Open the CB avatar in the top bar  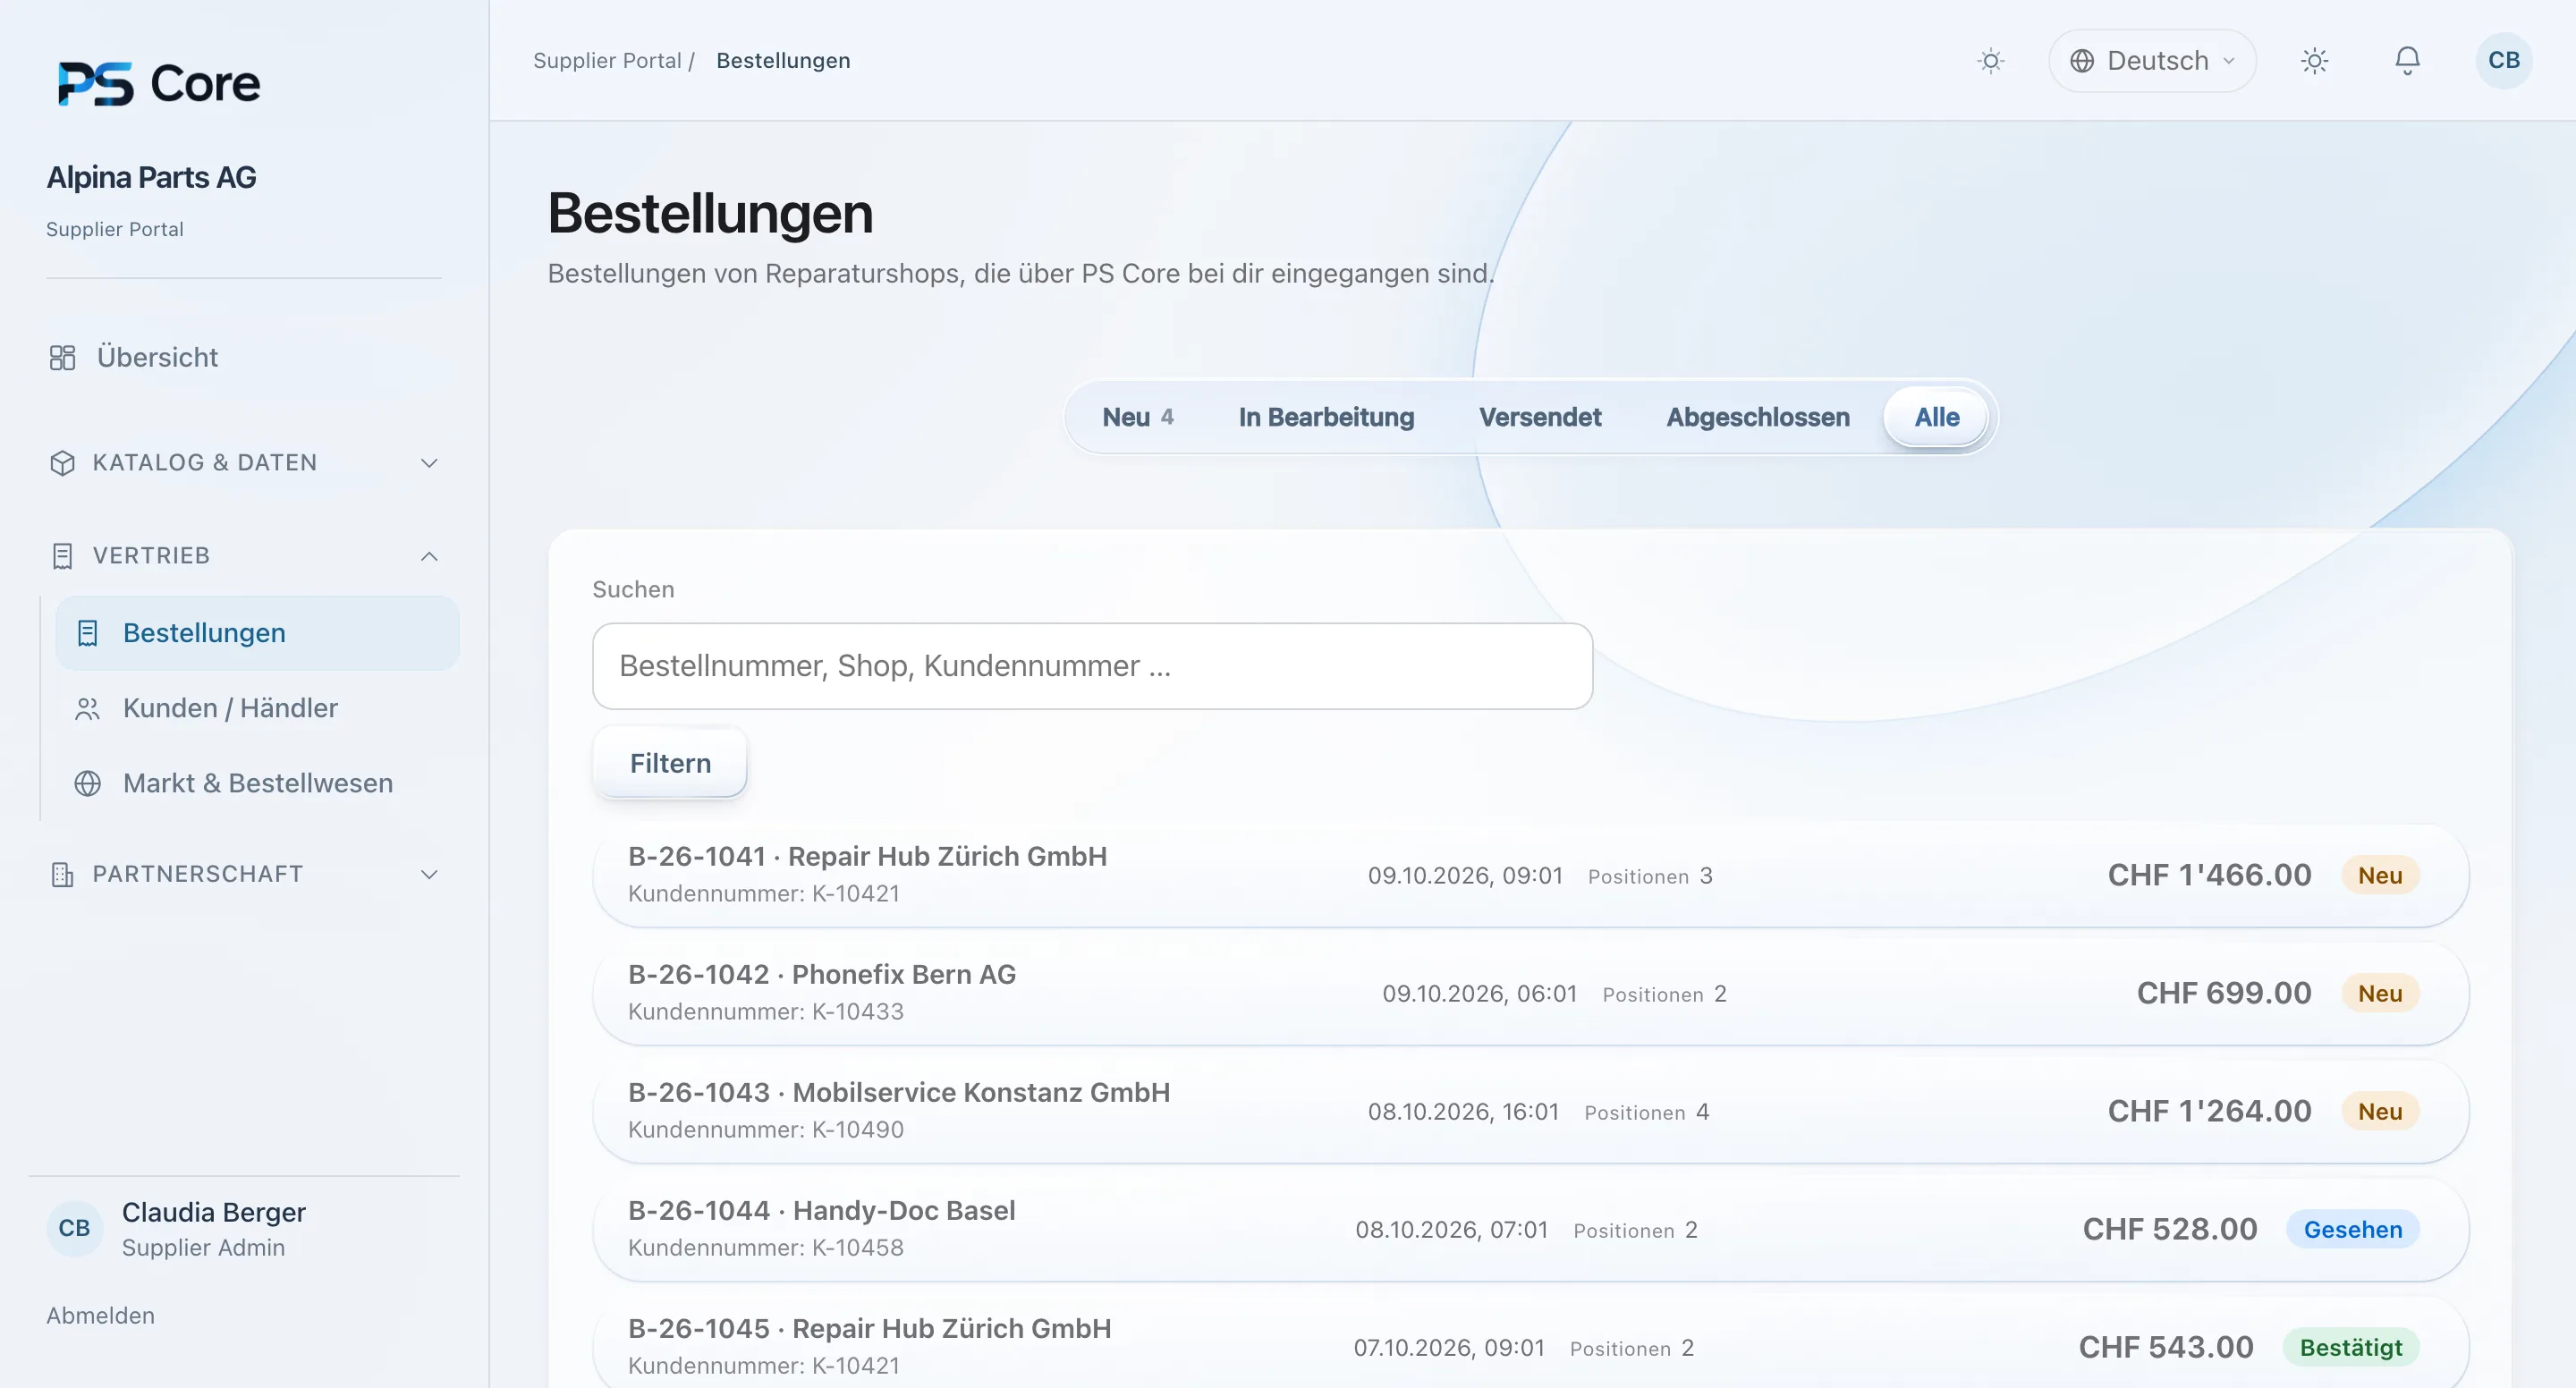(x=2503, y=61)
